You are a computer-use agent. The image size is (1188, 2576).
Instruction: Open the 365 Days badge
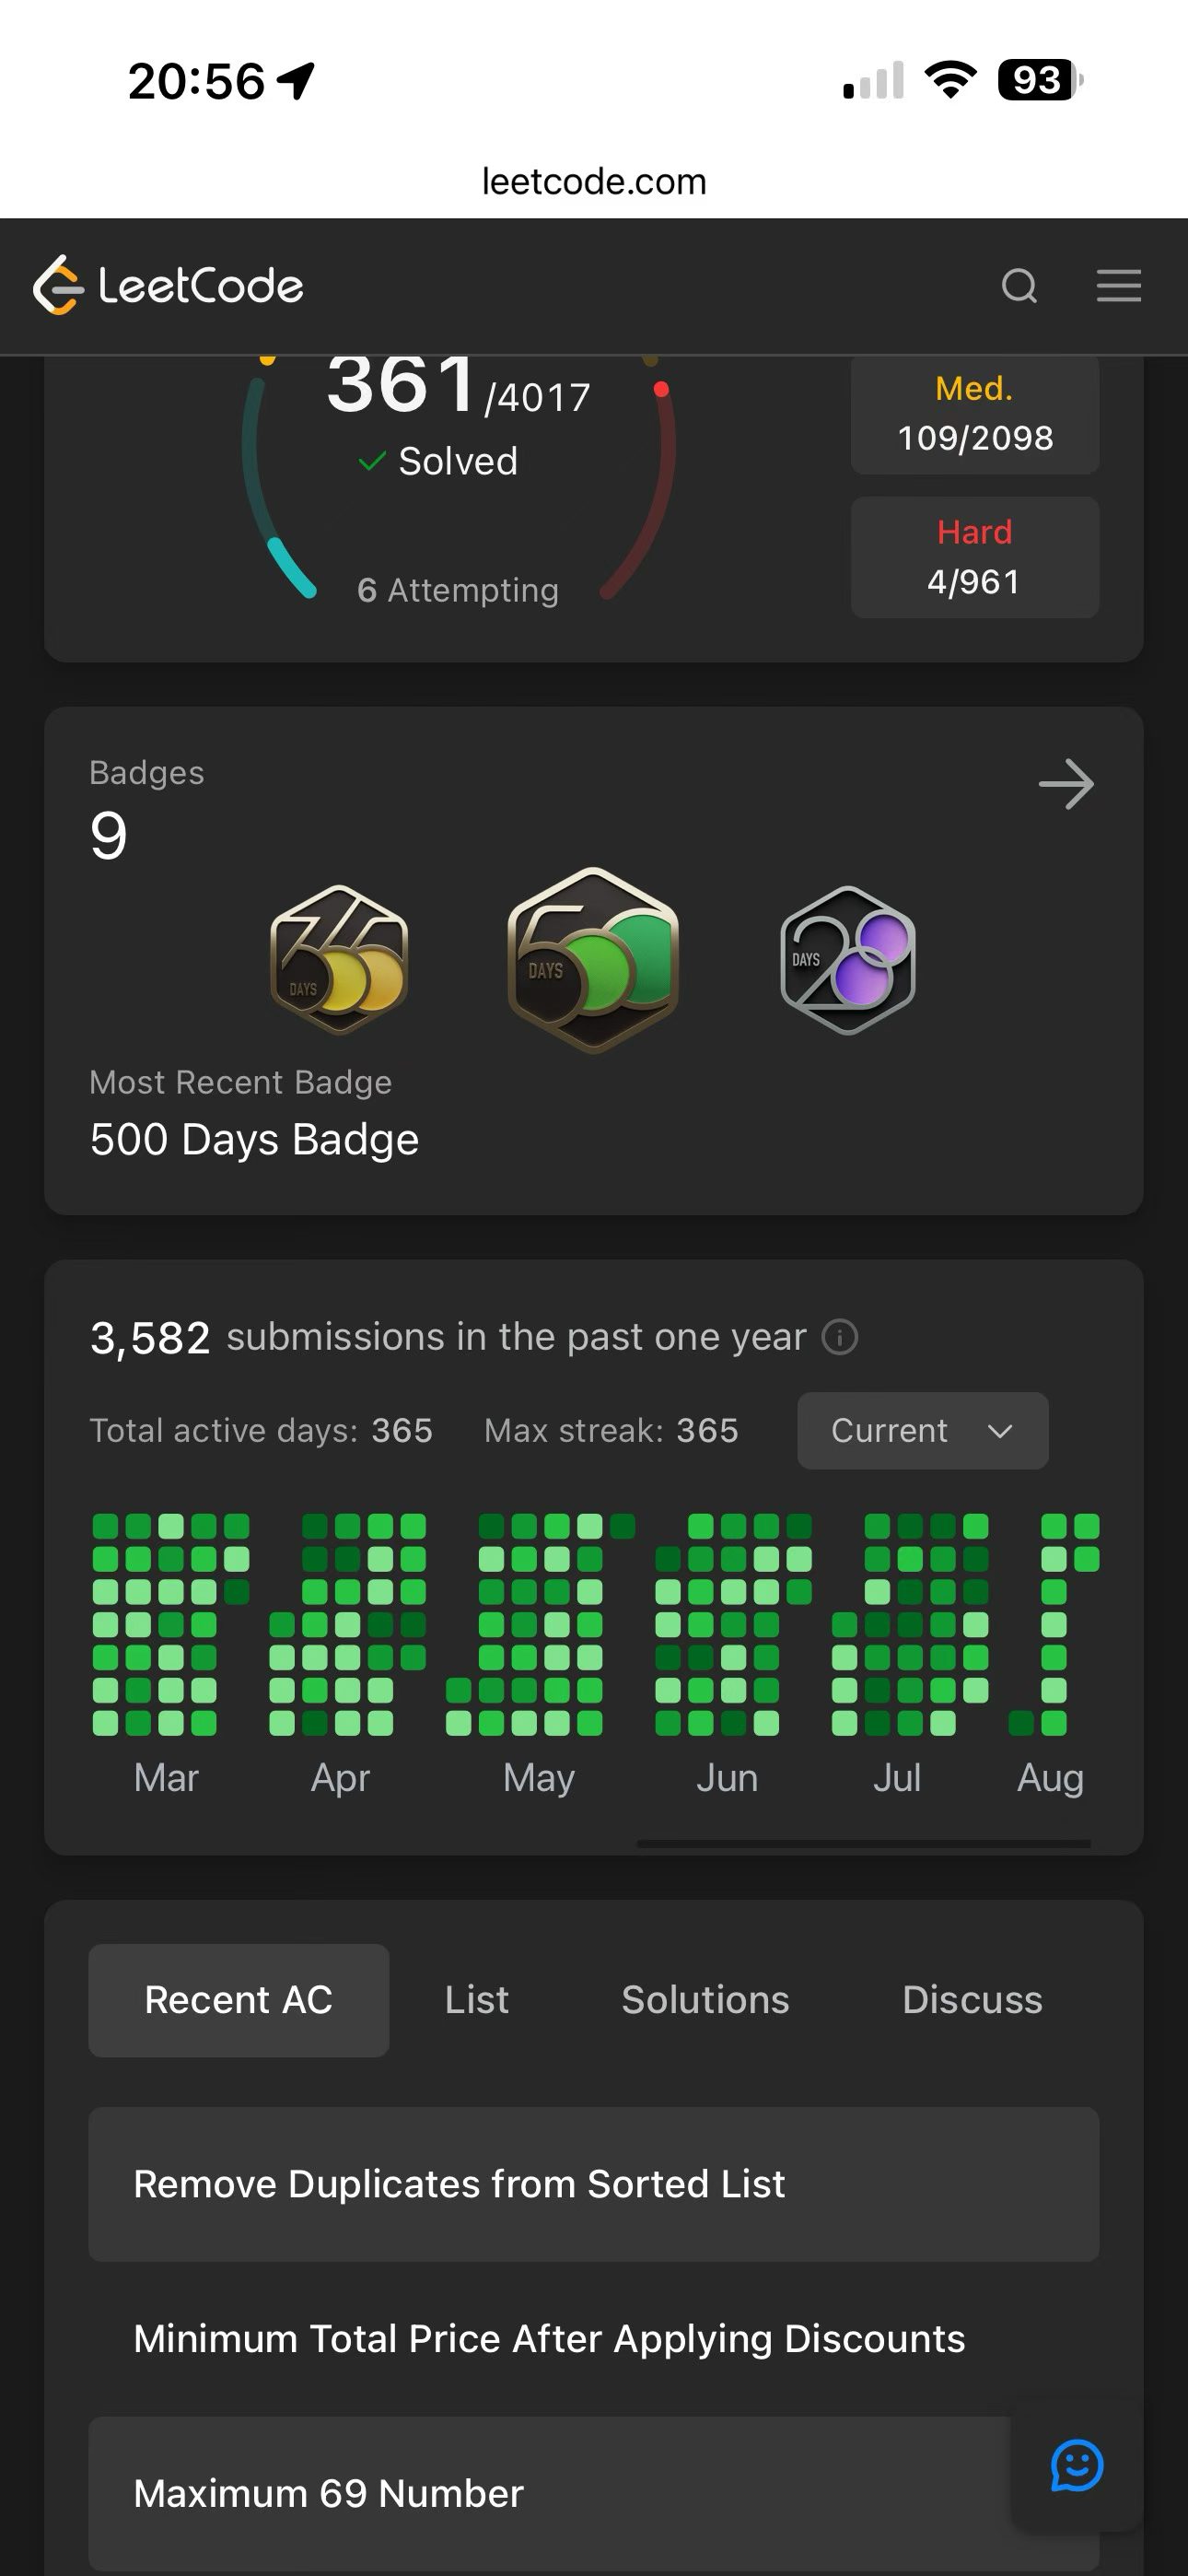click(339, 960)
